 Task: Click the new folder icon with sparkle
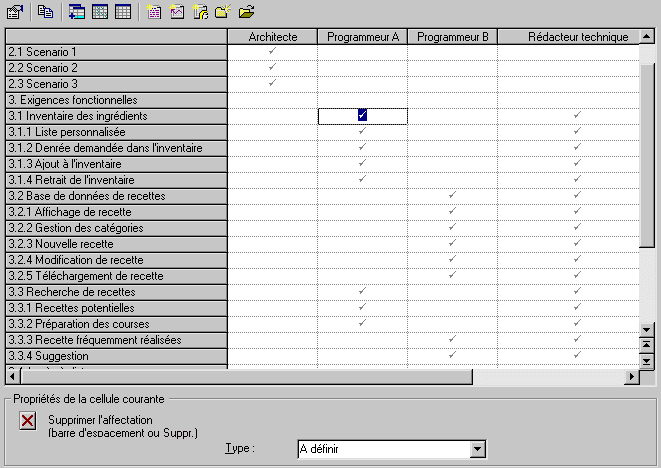click(x=223, y=12)
